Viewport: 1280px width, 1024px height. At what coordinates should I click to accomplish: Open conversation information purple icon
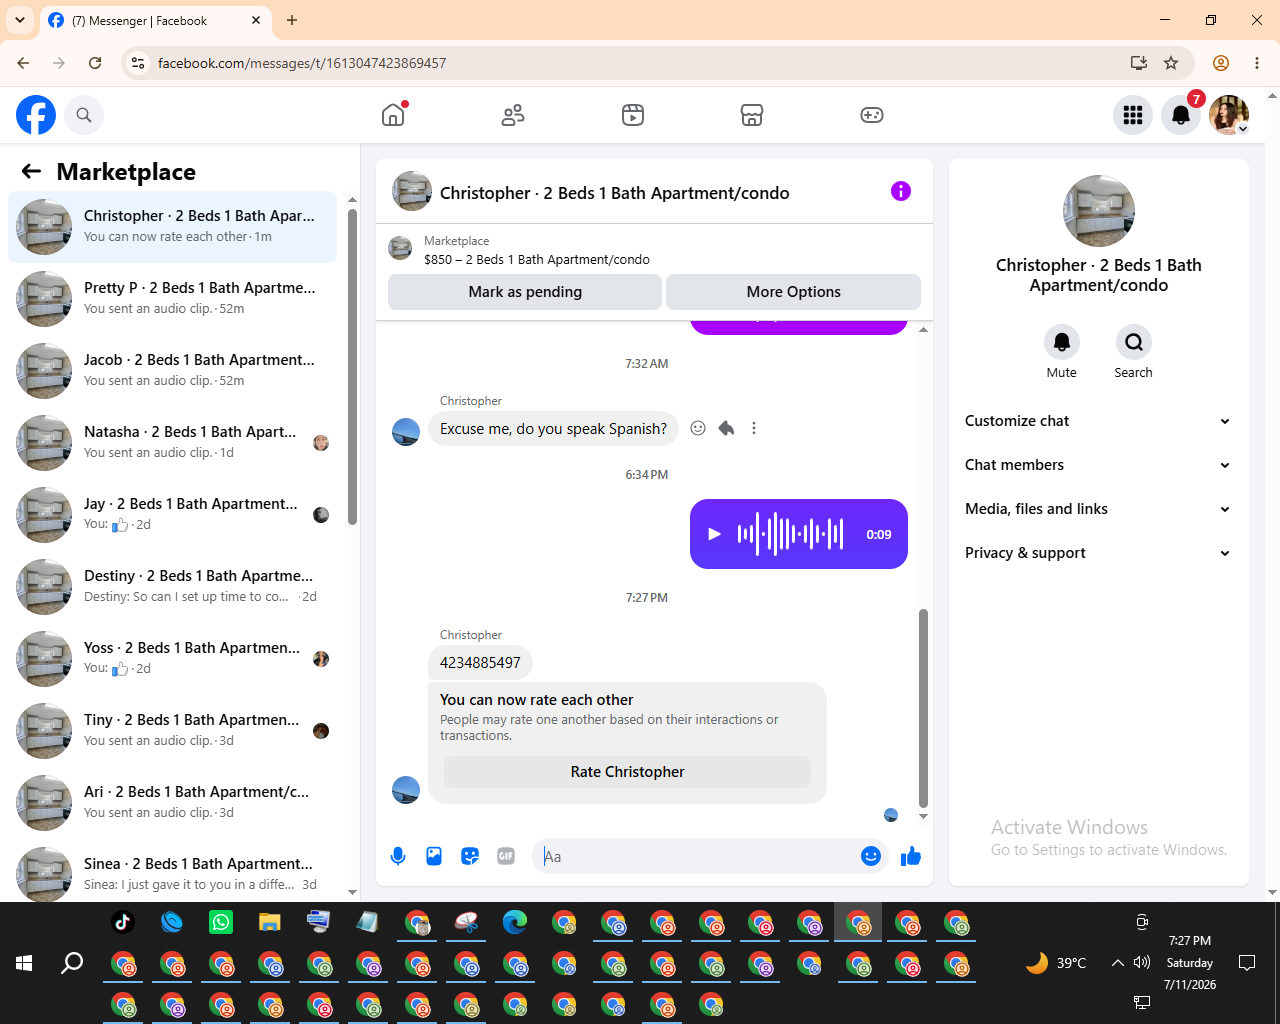coord(901,191)
